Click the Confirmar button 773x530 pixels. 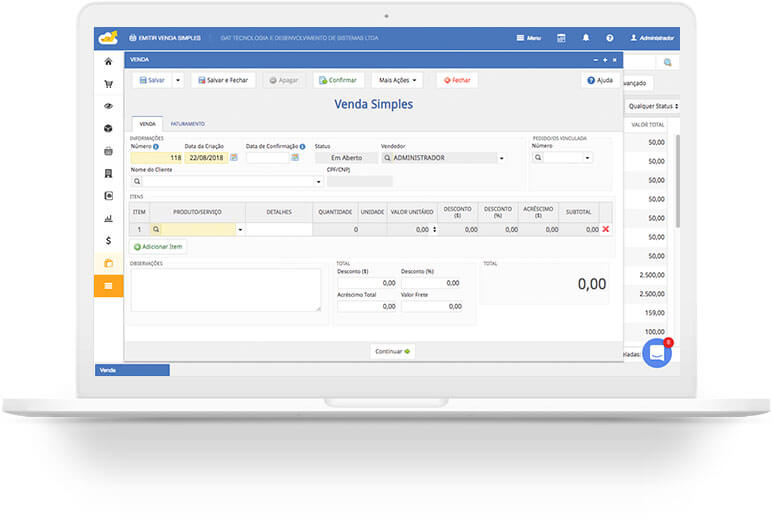[x=339, y=80]
